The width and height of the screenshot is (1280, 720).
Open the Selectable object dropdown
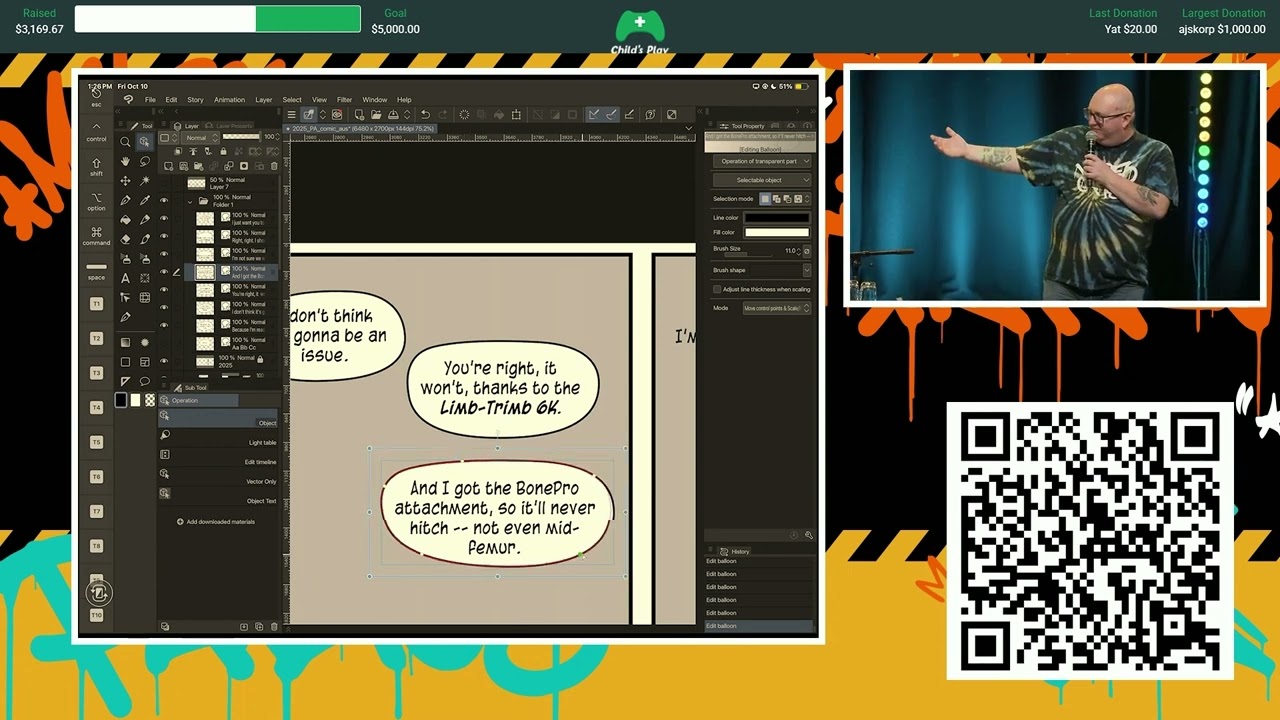point(762,180)
